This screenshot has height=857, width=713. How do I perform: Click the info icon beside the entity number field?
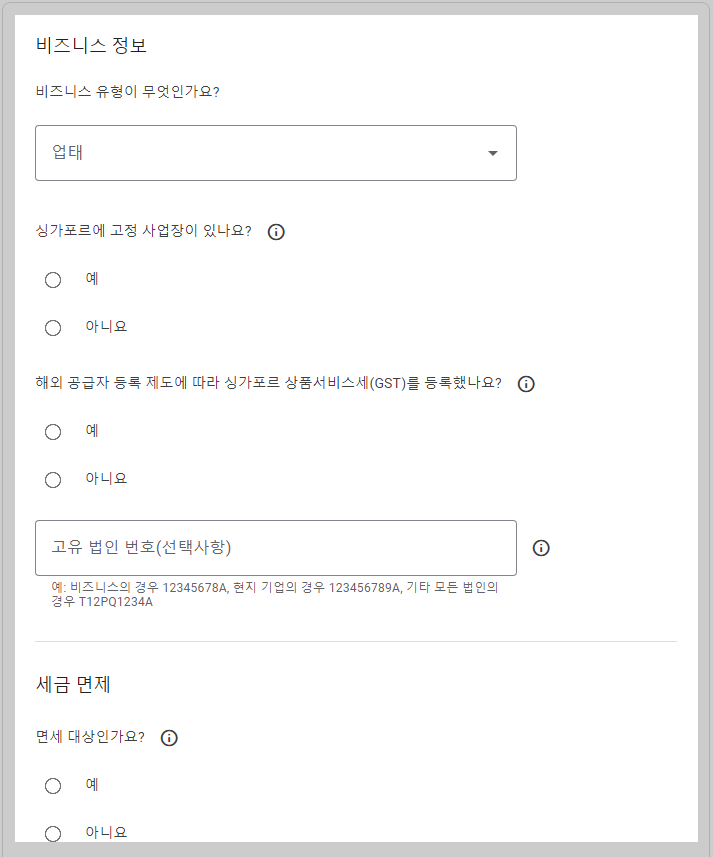click(542, 547)
